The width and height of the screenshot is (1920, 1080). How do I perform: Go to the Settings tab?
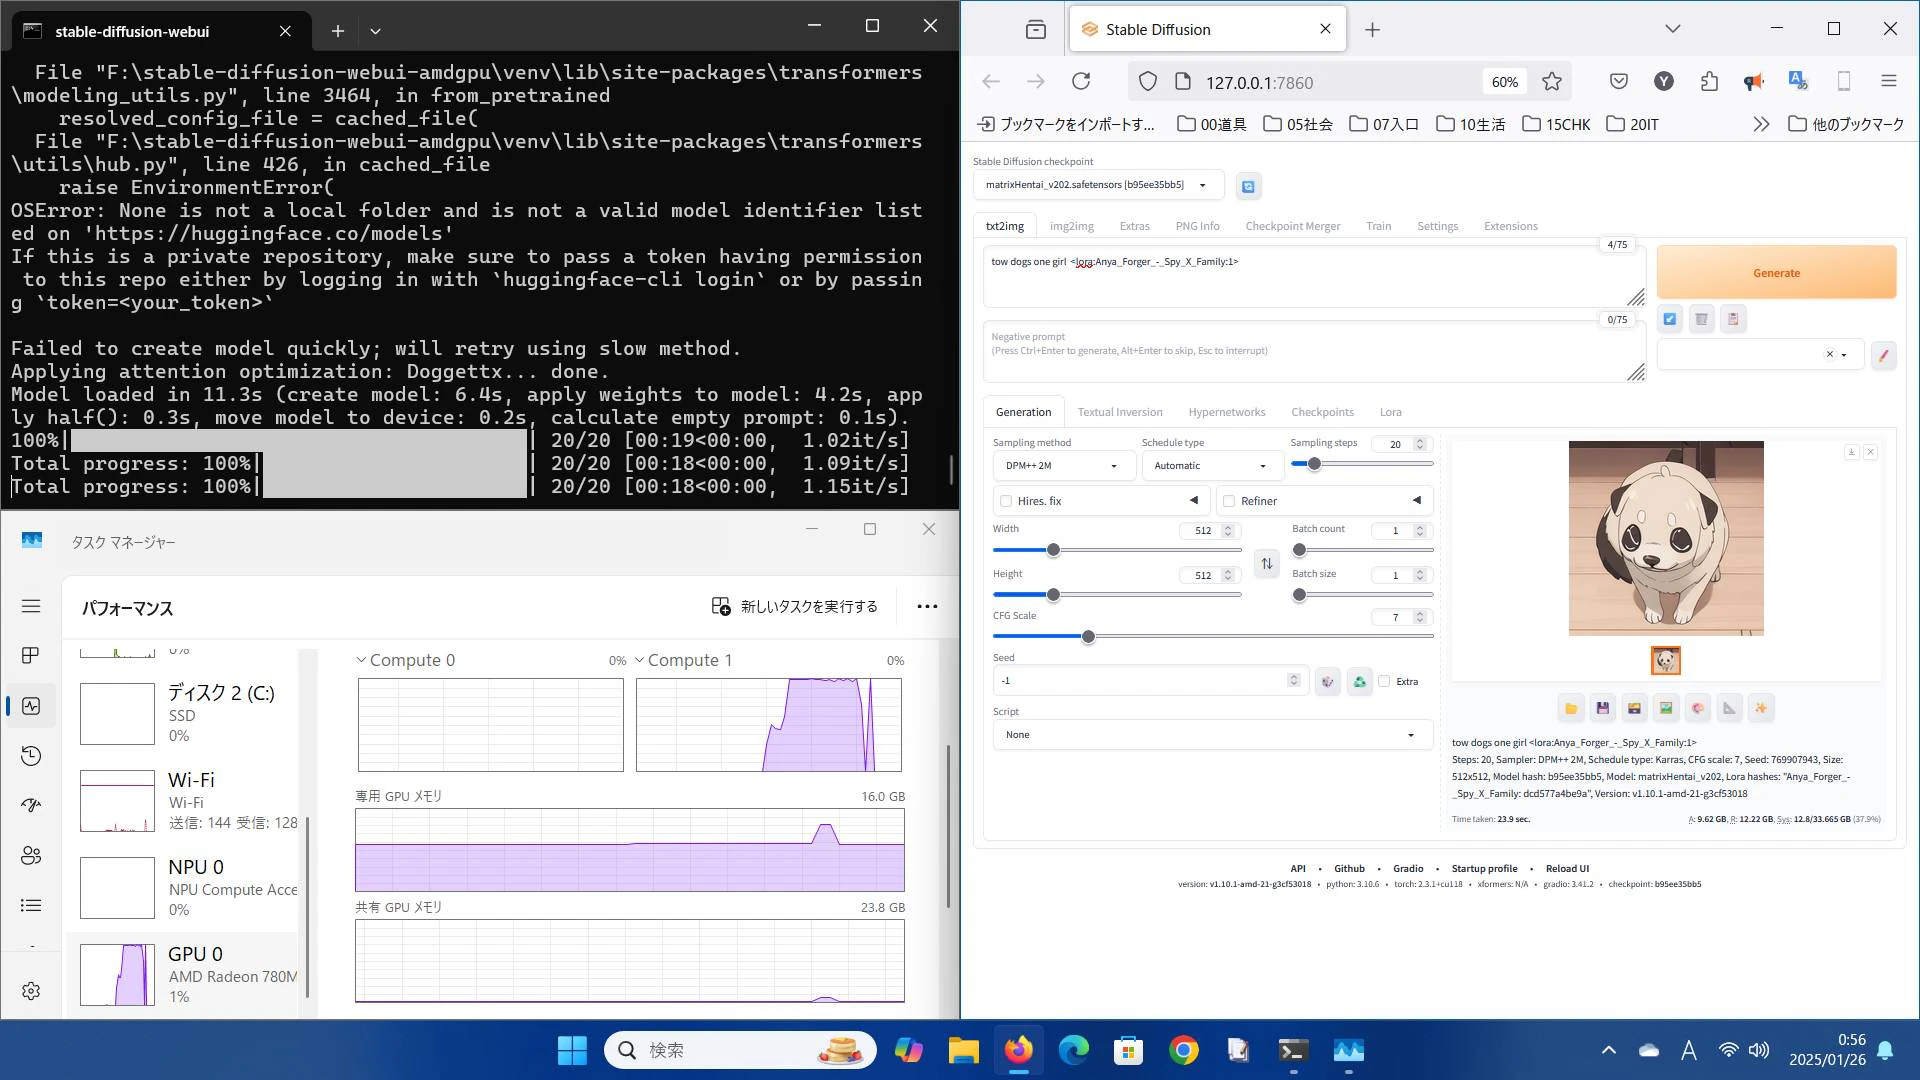(1437, 227)
